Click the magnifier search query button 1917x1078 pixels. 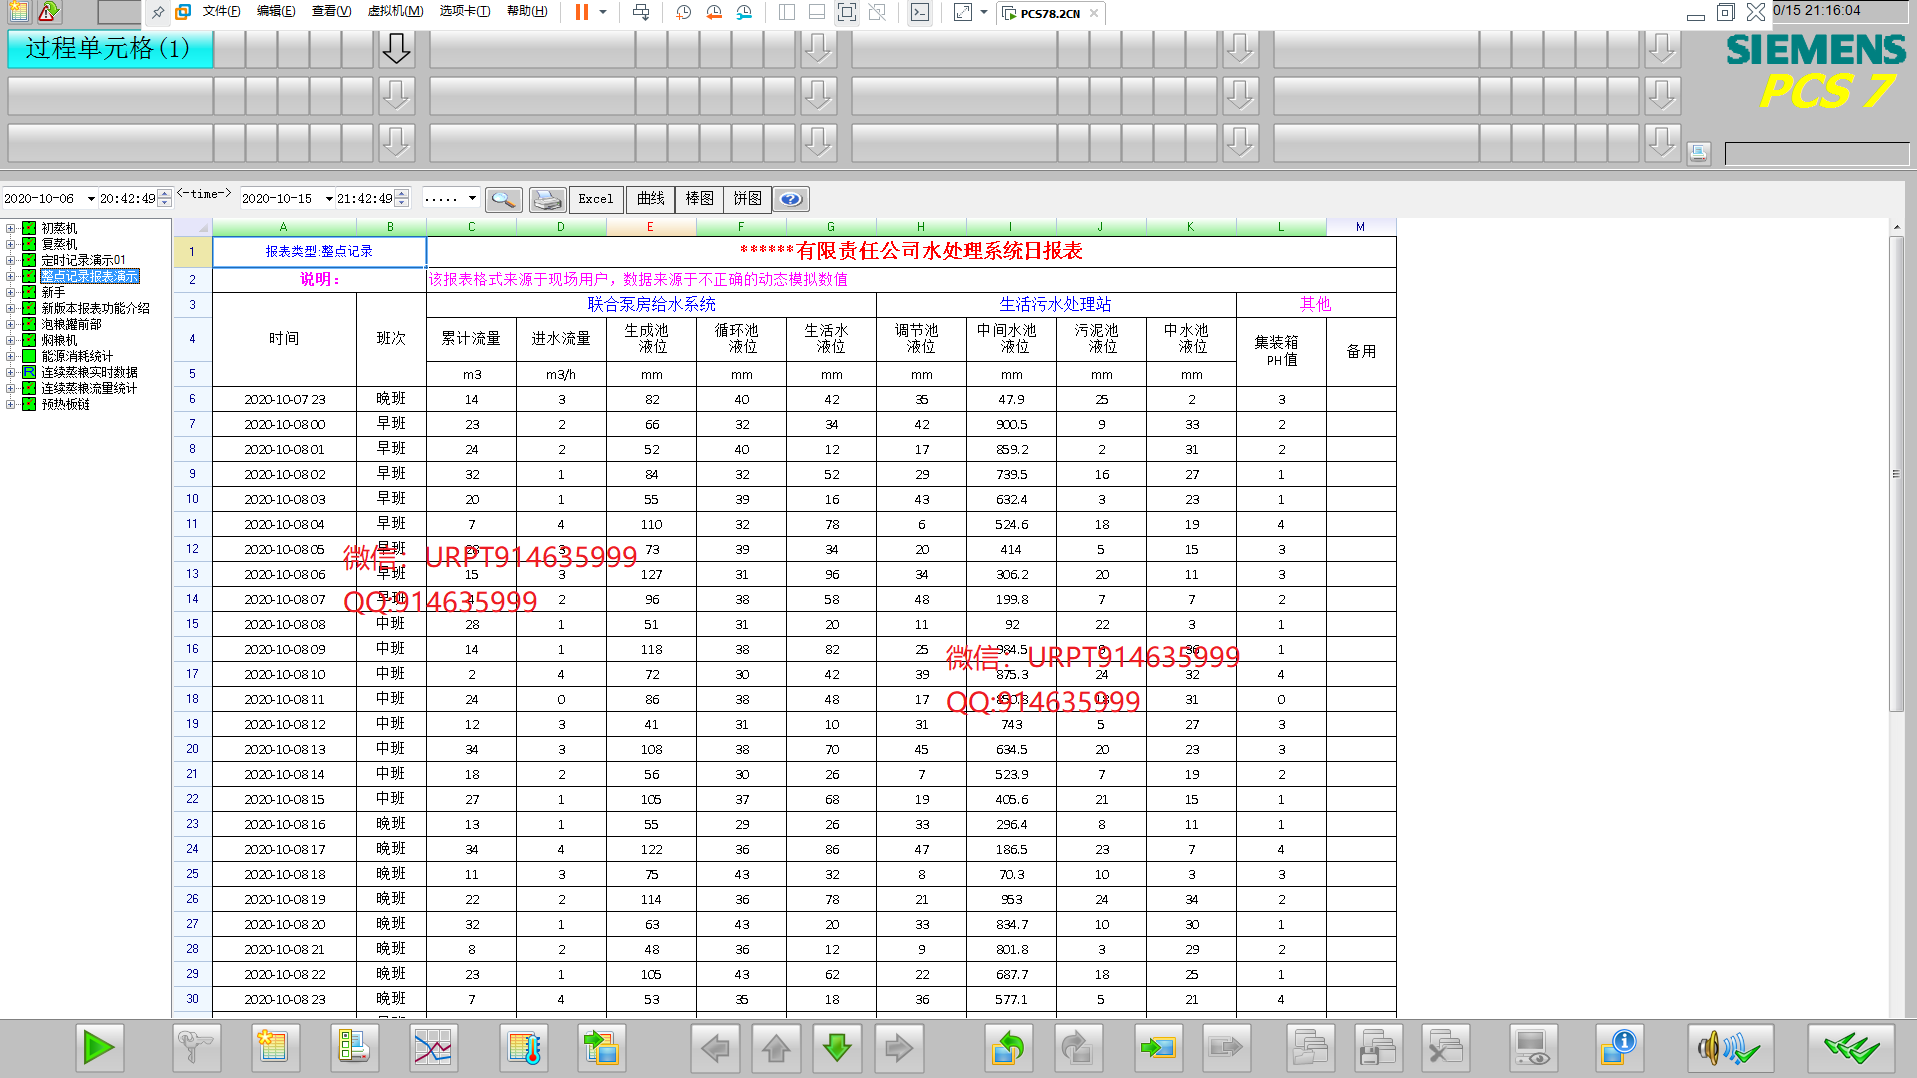click(x=503, y=199)
